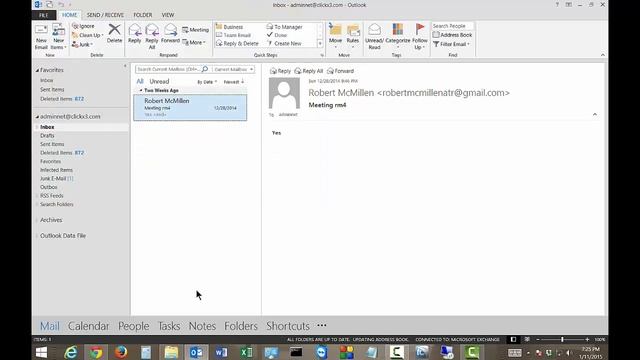Collapse the ribbon
The width and height of the screenshot is (640, 360).
pos(603,55)
